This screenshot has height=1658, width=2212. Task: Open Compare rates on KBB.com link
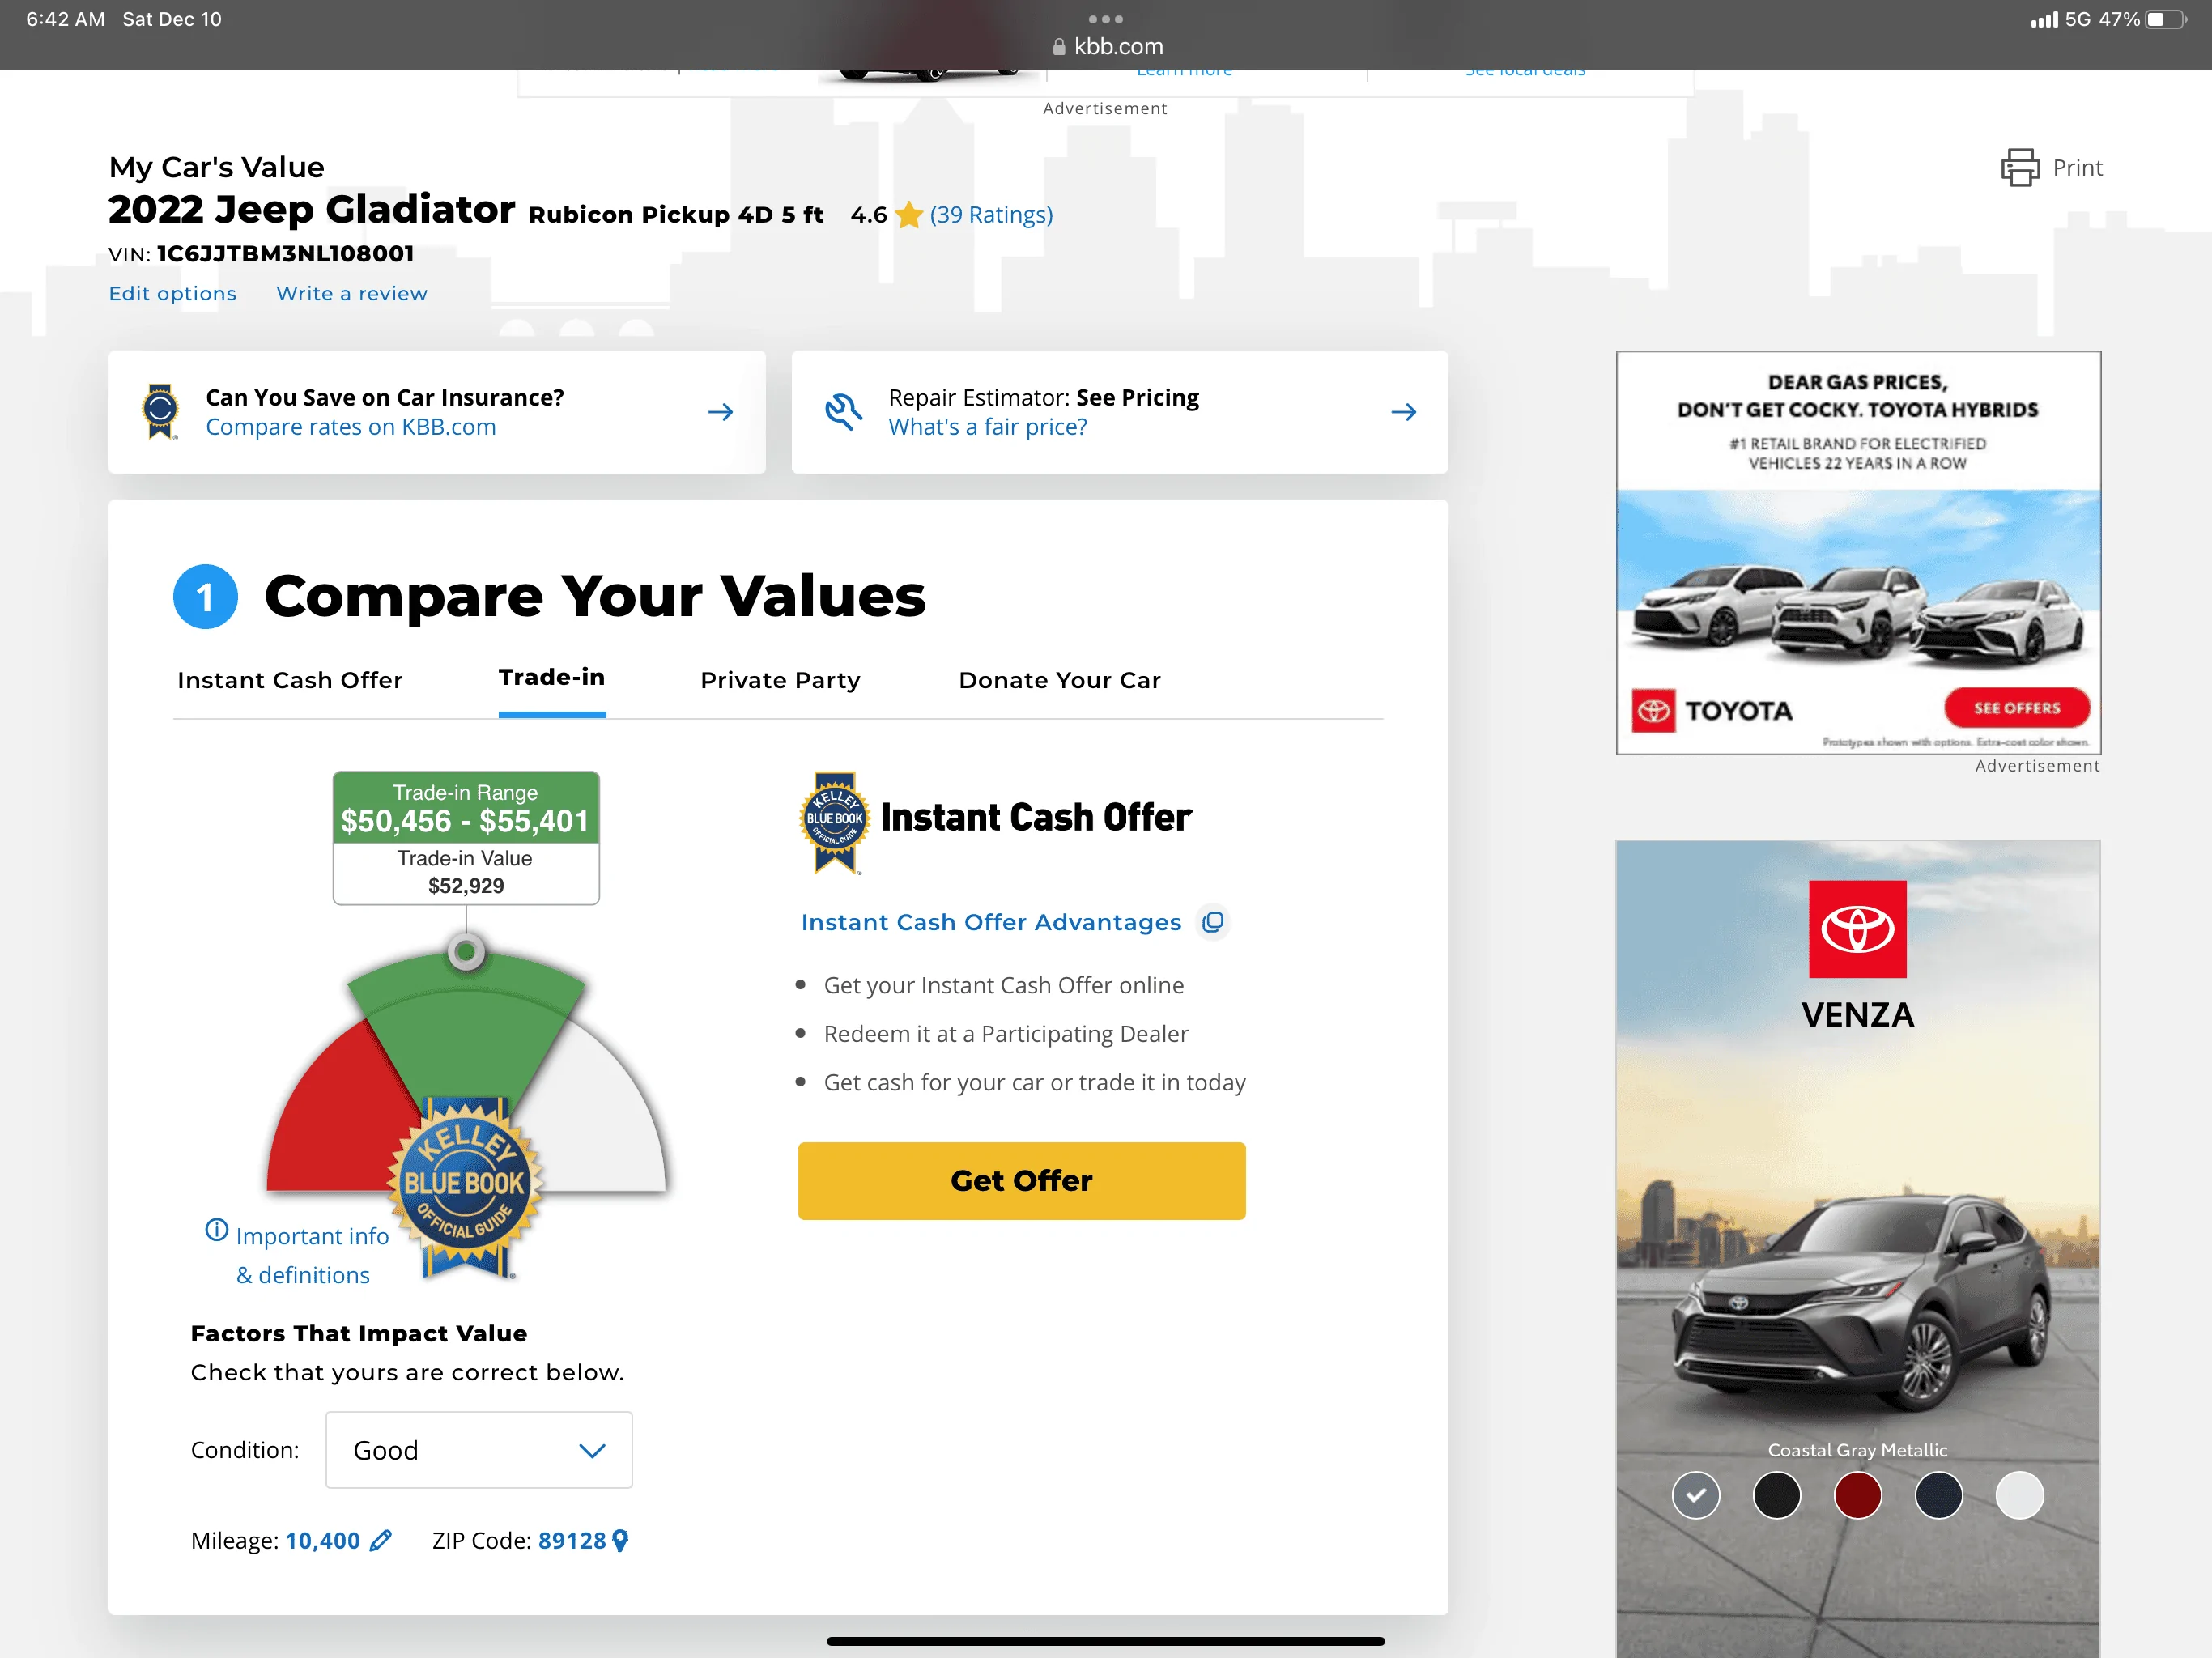point(351,427)
